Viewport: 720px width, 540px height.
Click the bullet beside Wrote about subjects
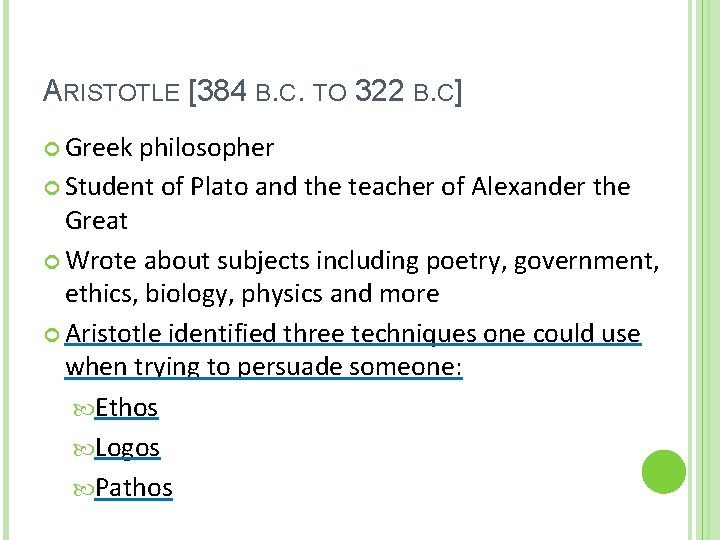click(x=52, y=262)
